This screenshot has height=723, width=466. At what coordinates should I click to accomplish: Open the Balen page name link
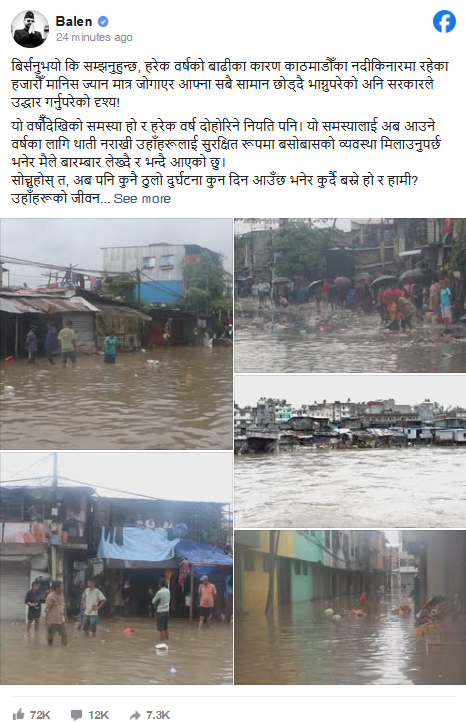[74, 21]
